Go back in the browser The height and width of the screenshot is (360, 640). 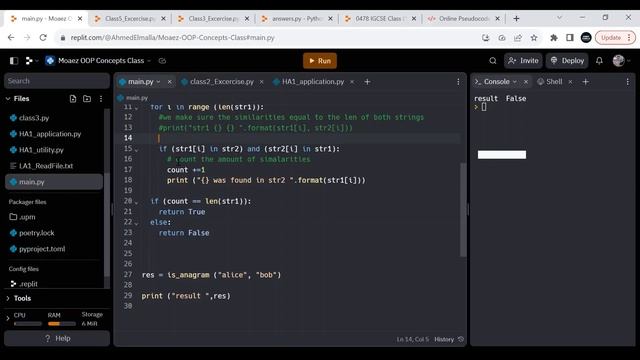pyautogui.click(x=11, y=38)
